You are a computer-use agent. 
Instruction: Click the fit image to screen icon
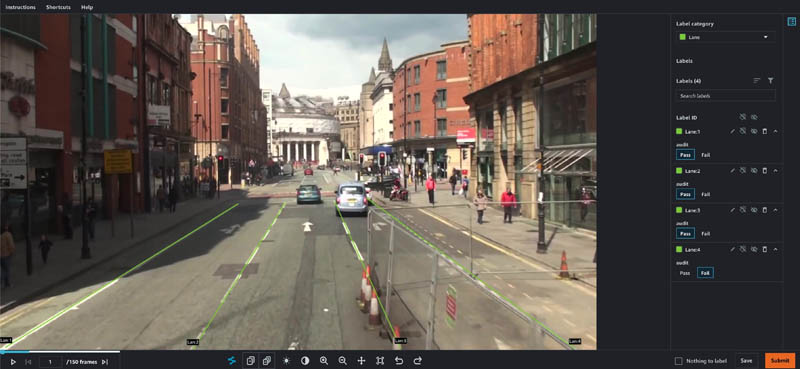coord(380,361)
